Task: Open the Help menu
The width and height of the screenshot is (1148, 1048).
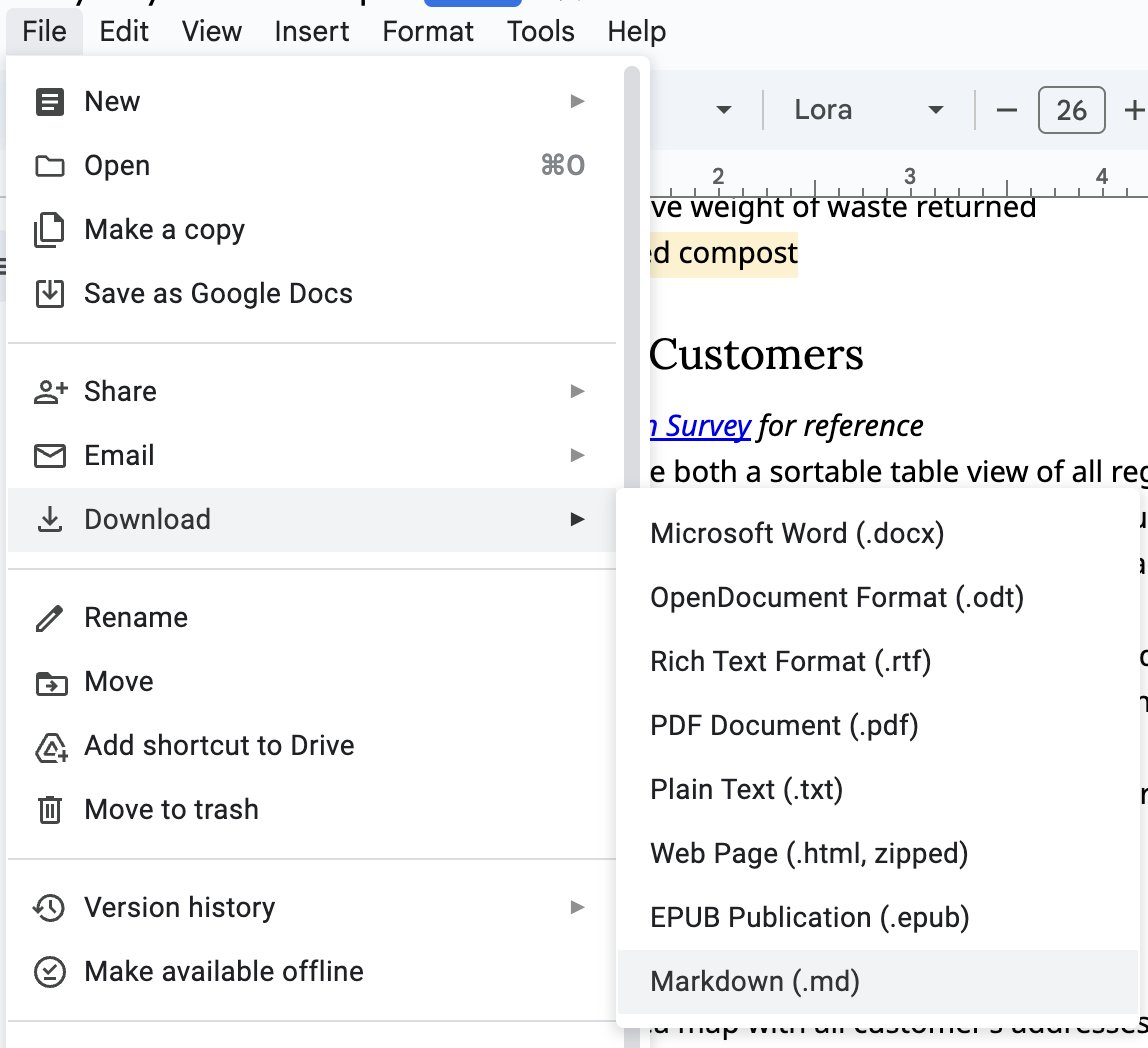Action: 636,31
